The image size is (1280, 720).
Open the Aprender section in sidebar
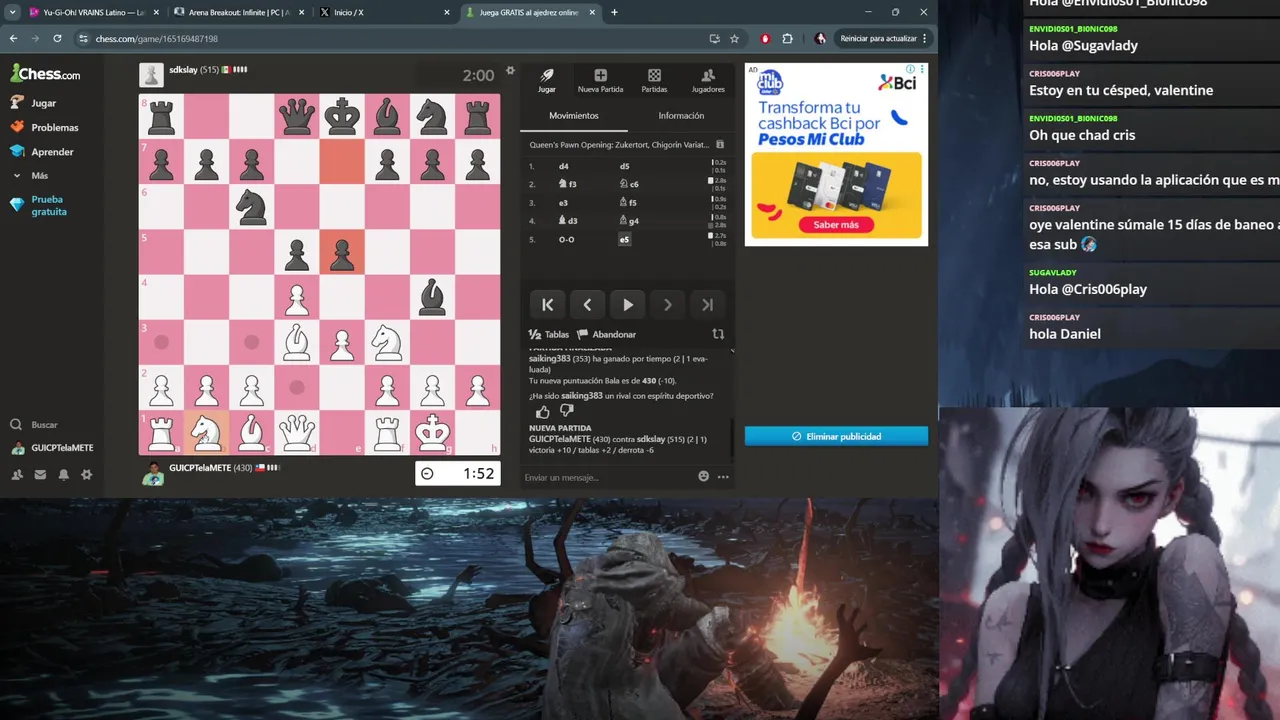pyautogui.click(x=42, y=152)
